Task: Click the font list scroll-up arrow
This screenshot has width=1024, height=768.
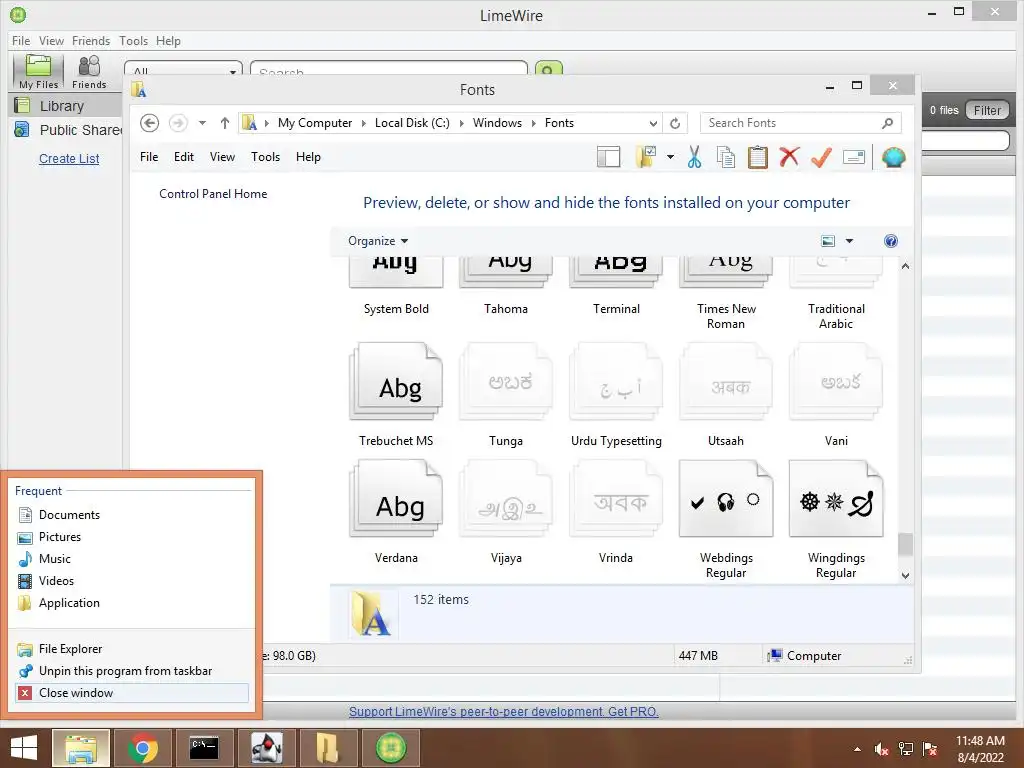Action: 905,266
